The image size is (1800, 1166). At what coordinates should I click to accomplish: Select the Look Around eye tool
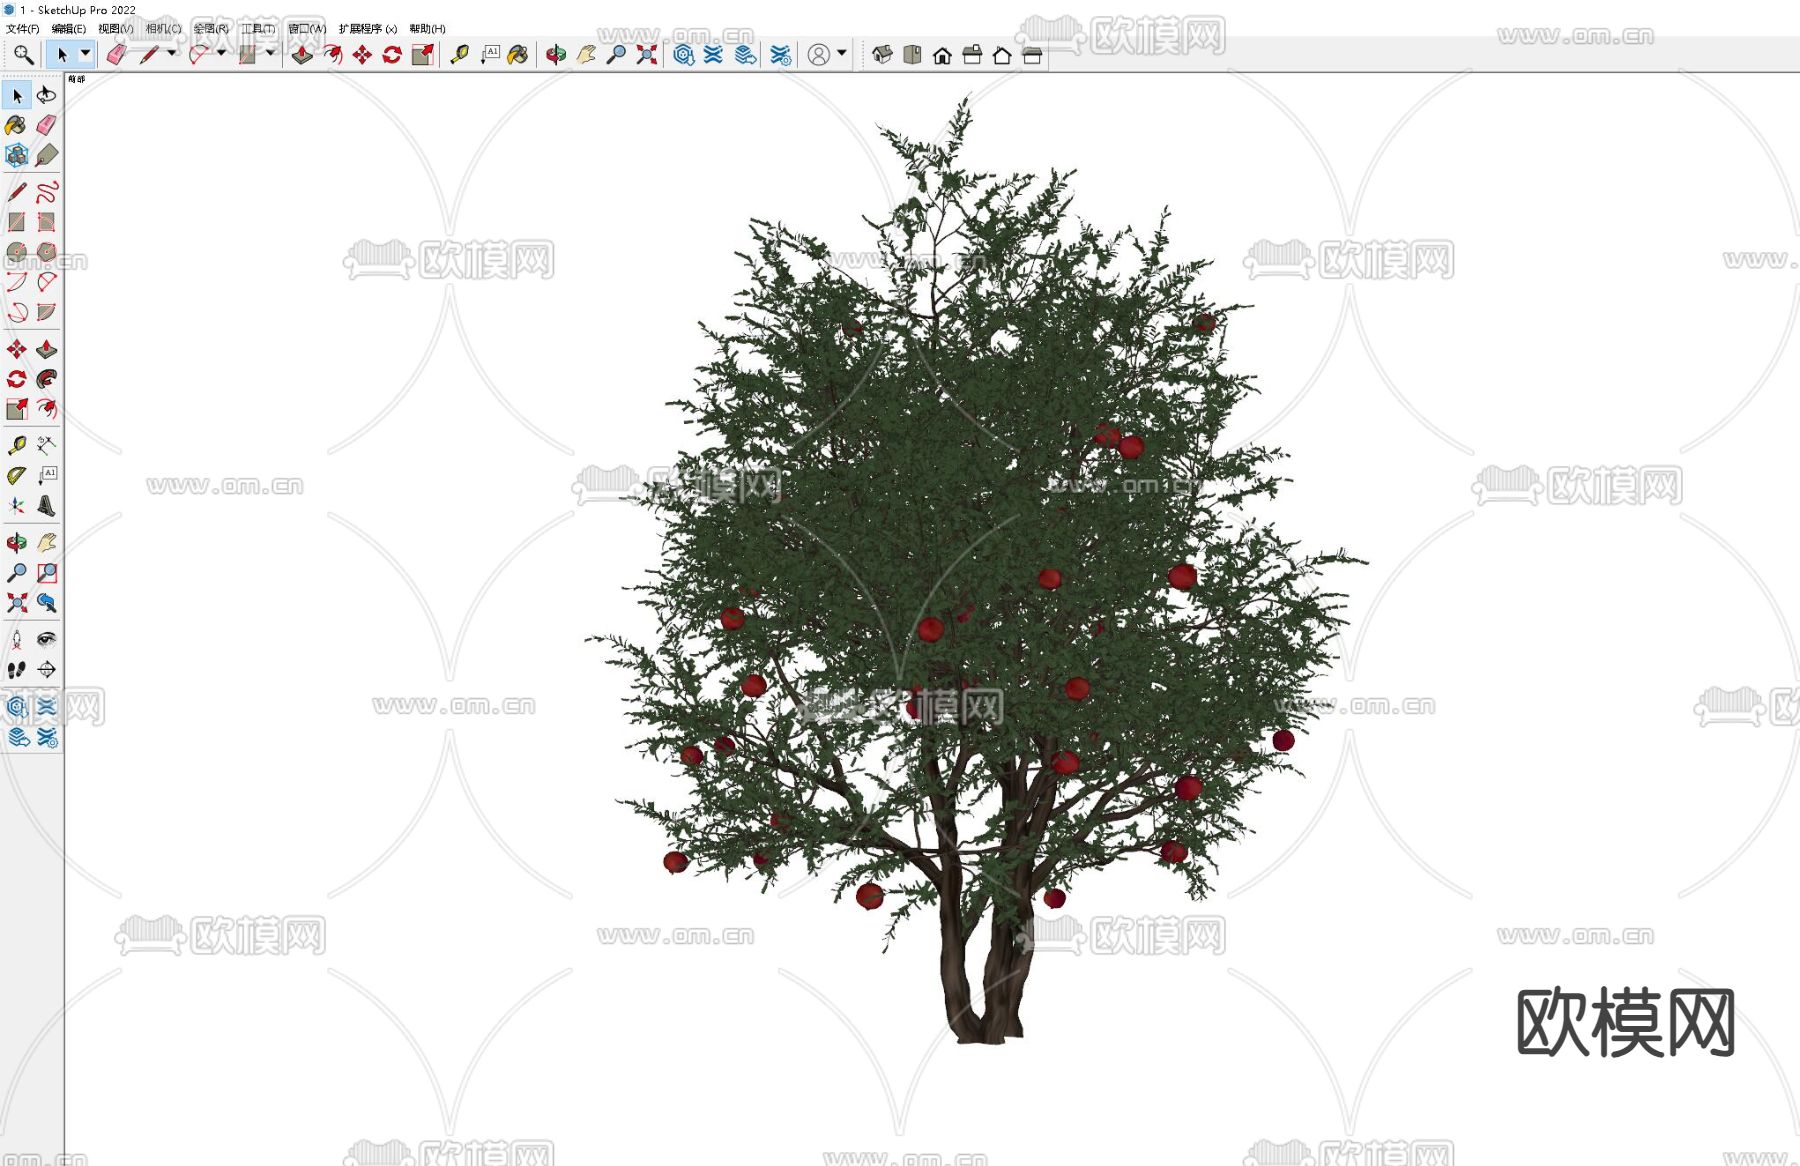[x=47, y=639]
